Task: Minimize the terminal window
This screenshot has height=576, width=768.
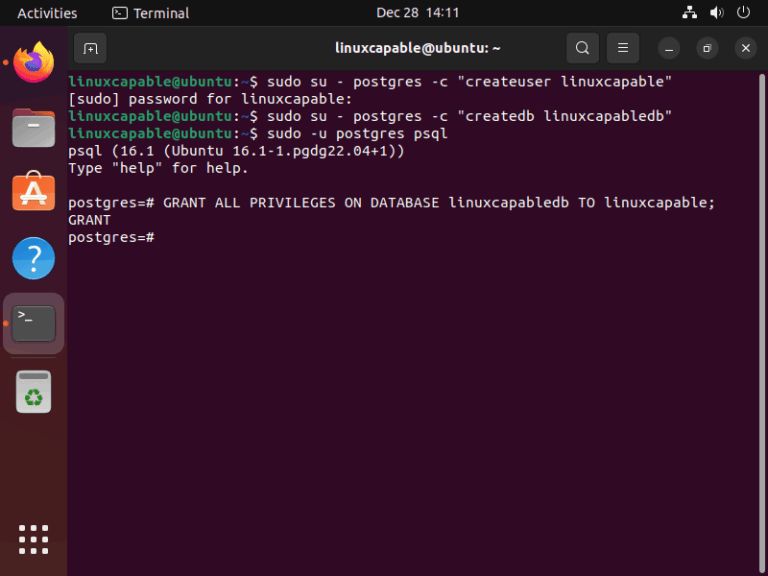Action: [669, 48]
